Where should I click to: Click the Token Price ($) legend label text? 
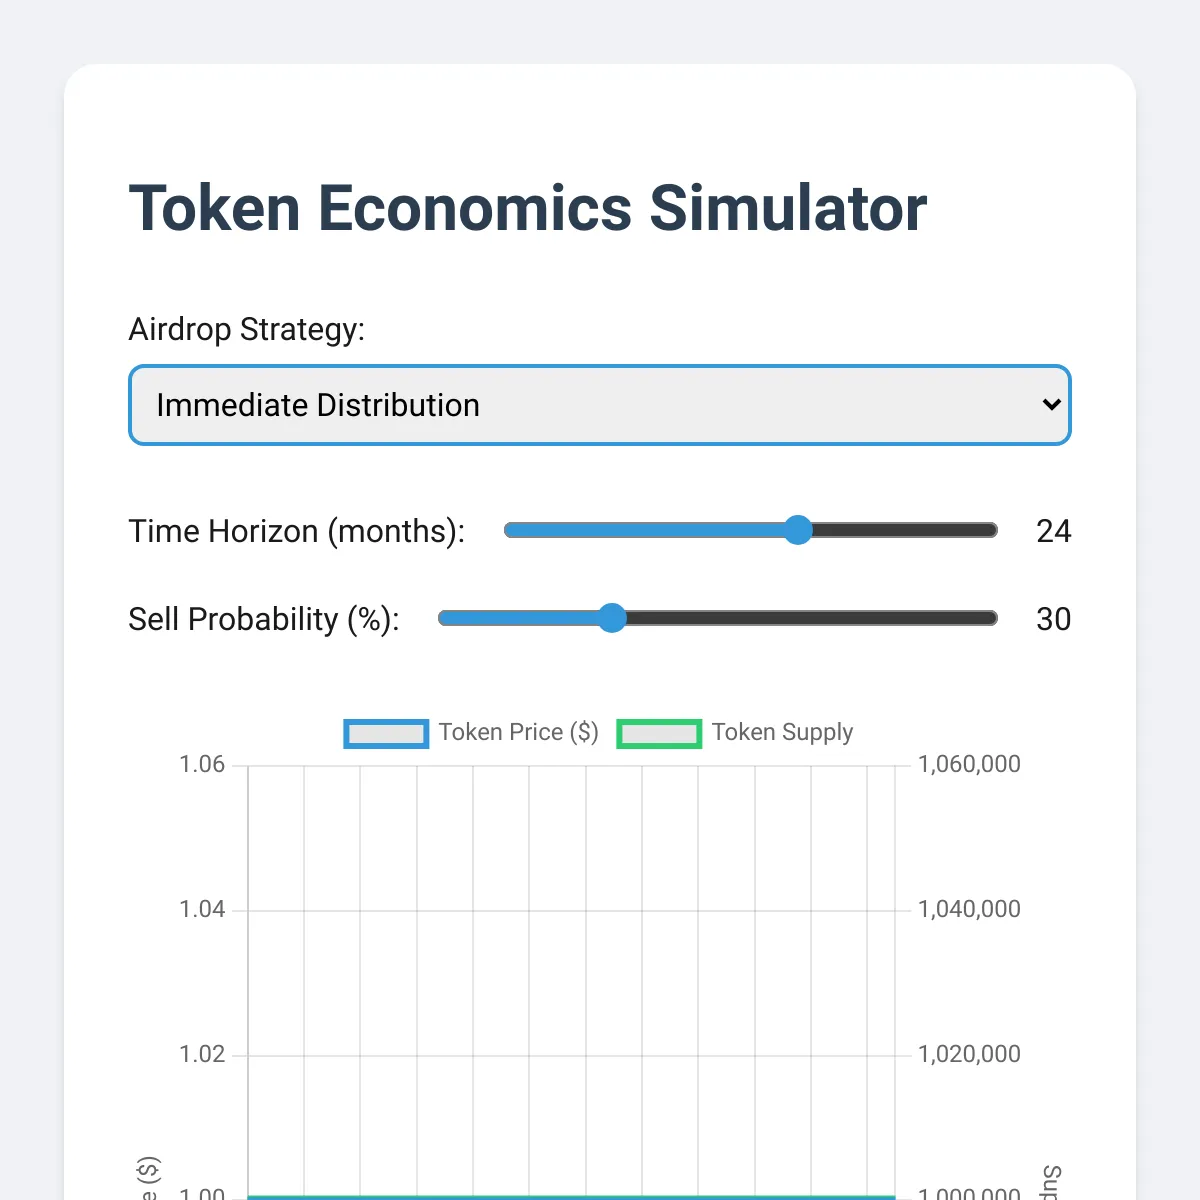[518, 732]
